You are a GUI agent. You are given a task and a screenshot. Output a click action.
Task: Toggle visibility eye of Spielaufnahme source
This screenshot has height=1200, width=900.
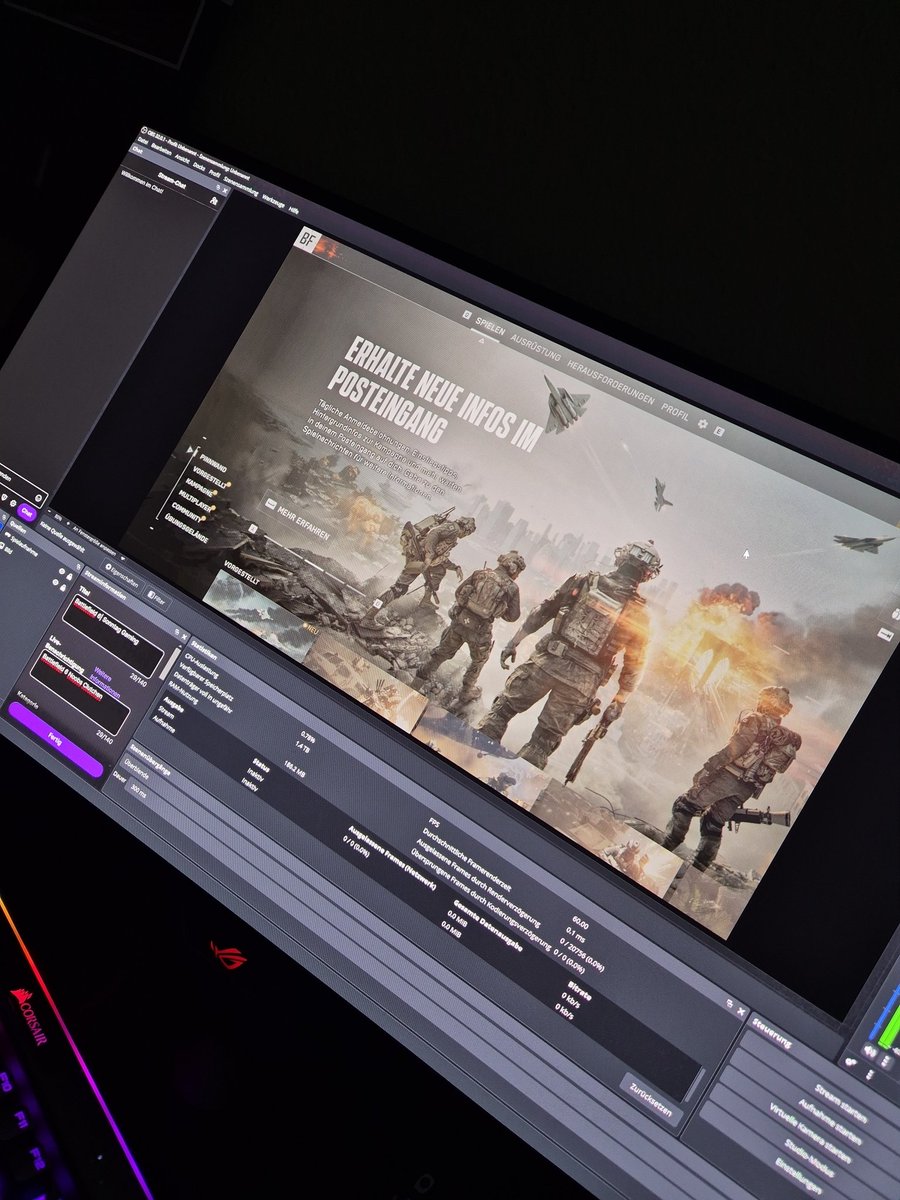62,571
